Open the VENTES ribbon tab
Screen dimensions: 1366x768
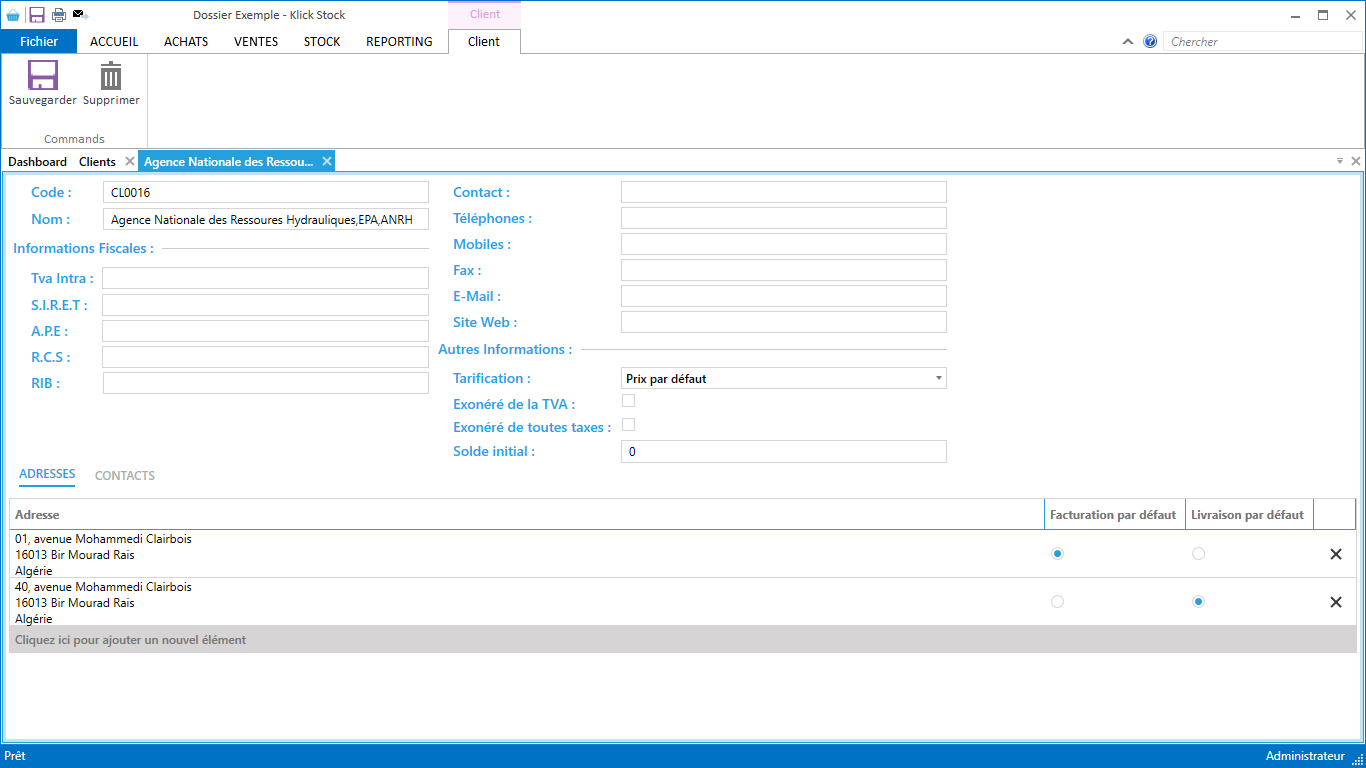[x=256, y=42]
